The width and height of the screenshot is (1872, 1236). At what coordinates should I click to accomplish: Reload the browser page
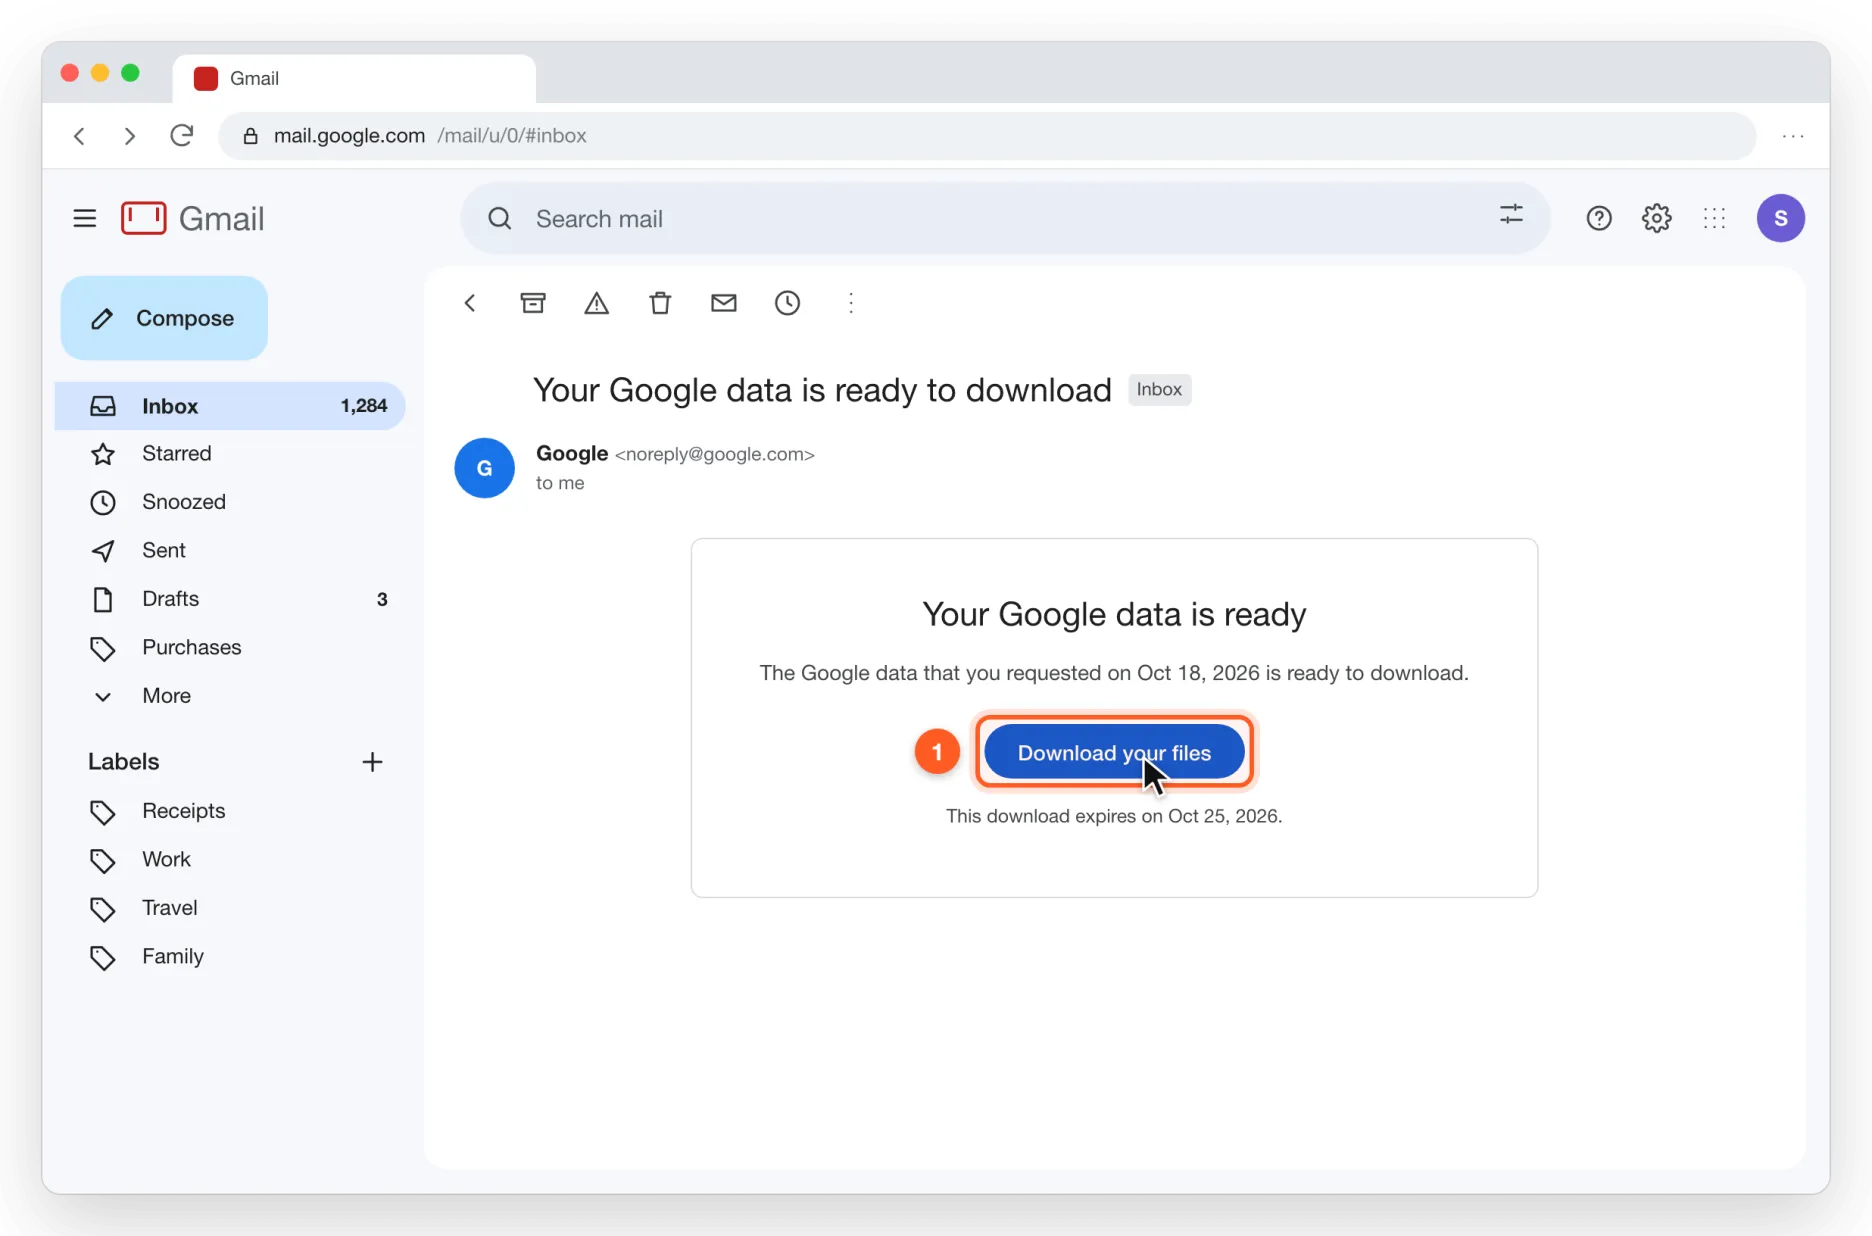181,135
